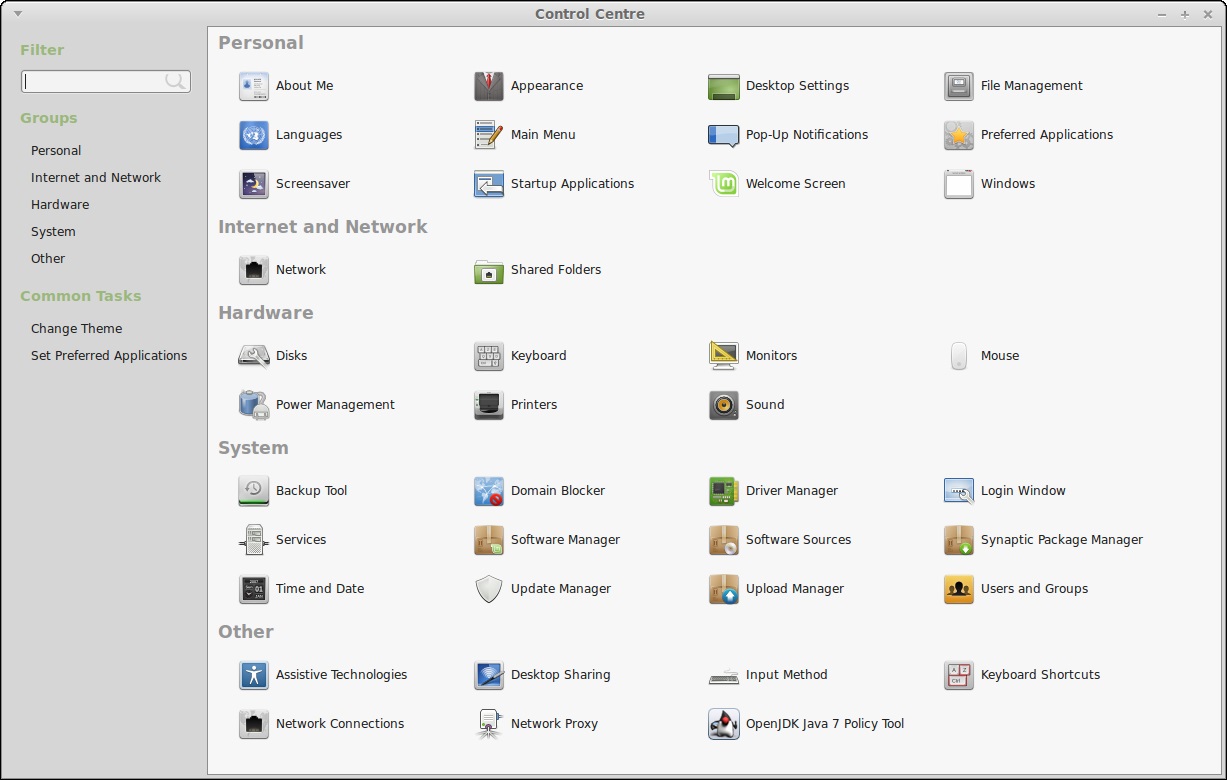1227x780 pixels.
Task: Open the Monitors icon
Action: 724,356
